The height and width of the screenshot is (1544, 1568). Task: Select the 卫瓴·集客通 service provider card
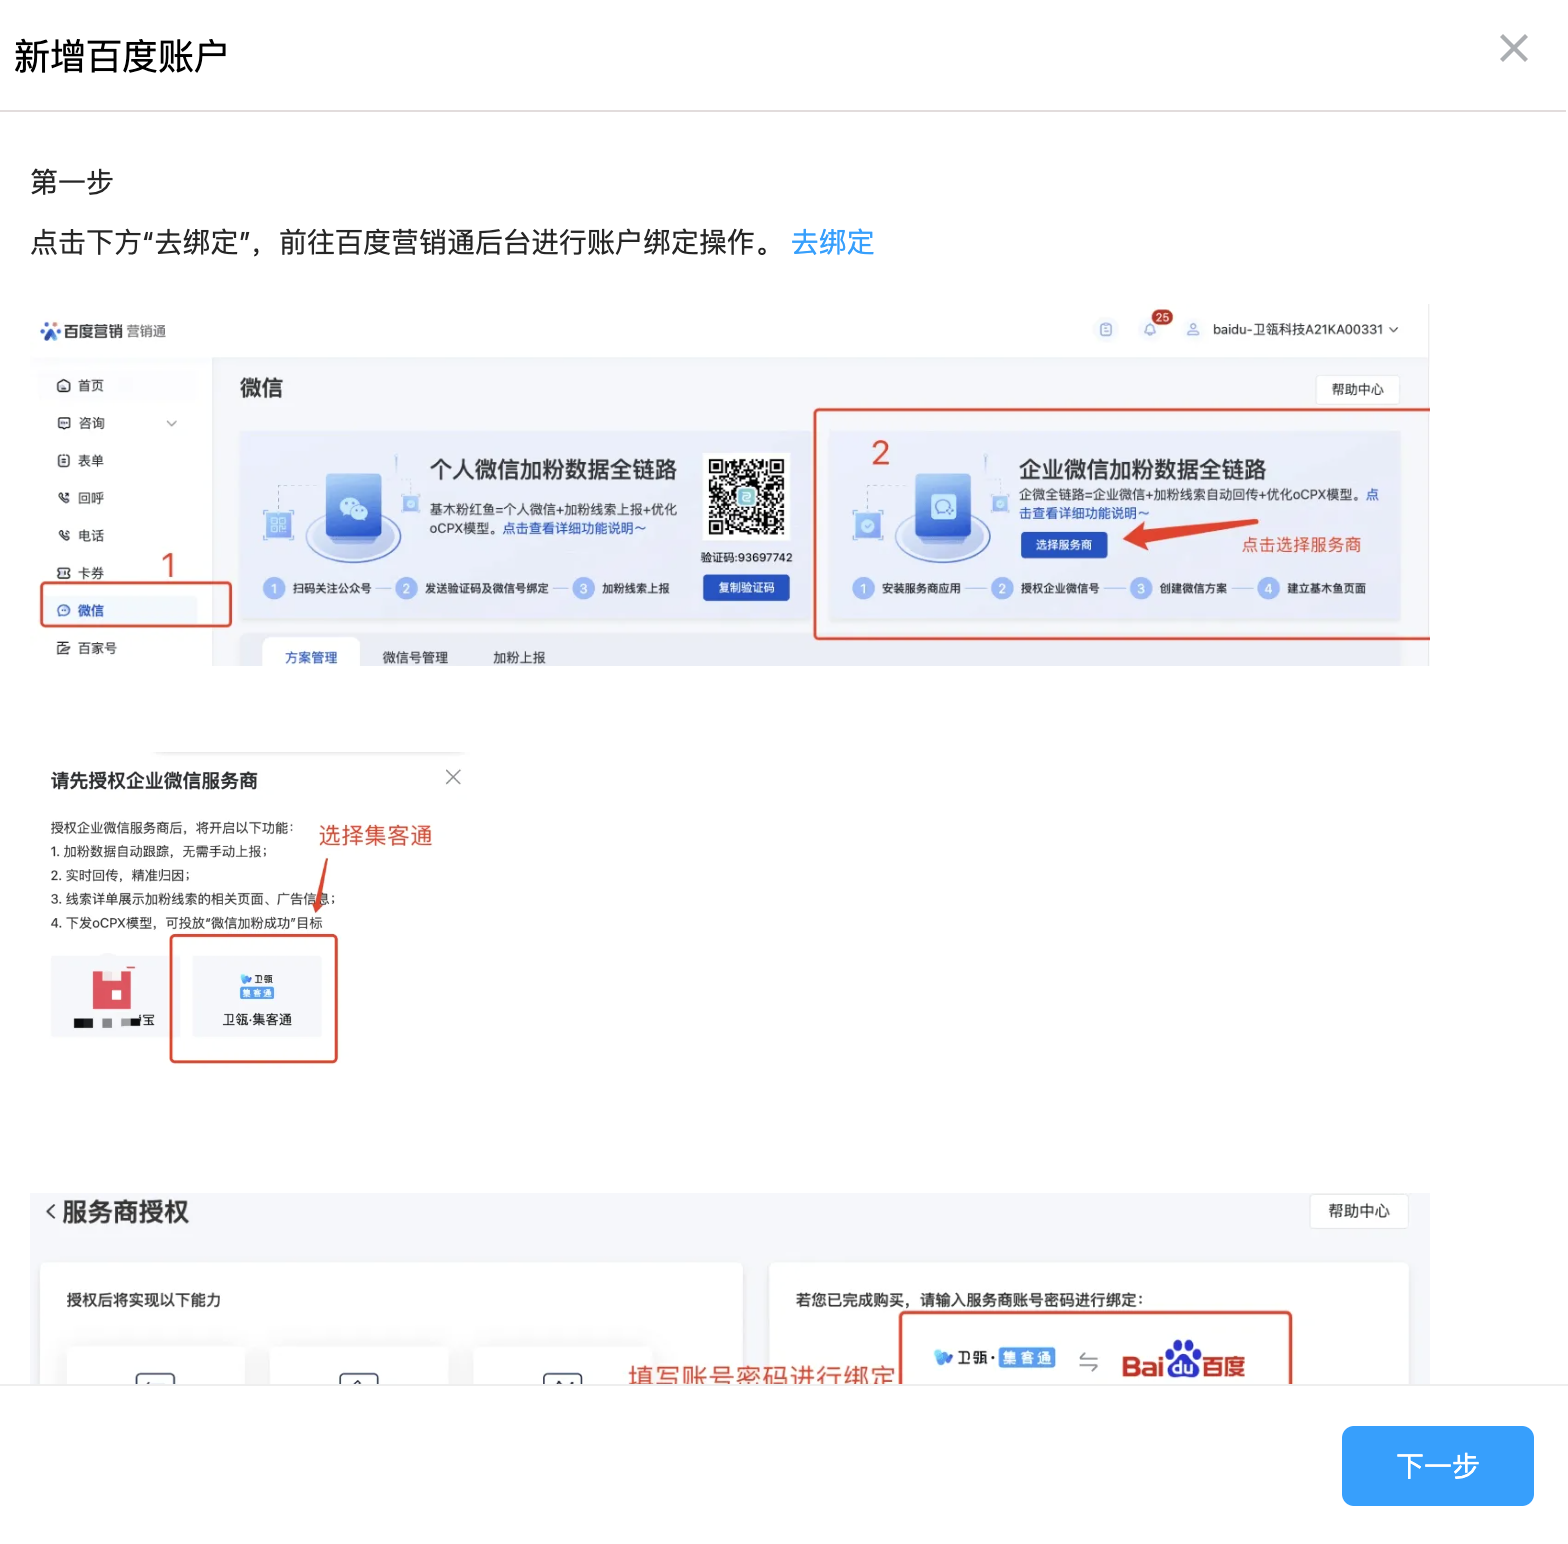click(257, 996)
